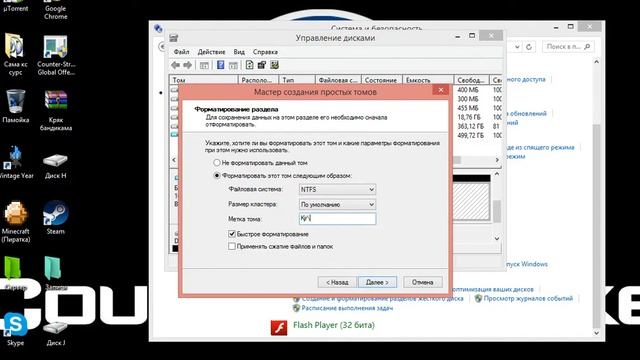Click the Состояние column header

click(x=382, y=80)
